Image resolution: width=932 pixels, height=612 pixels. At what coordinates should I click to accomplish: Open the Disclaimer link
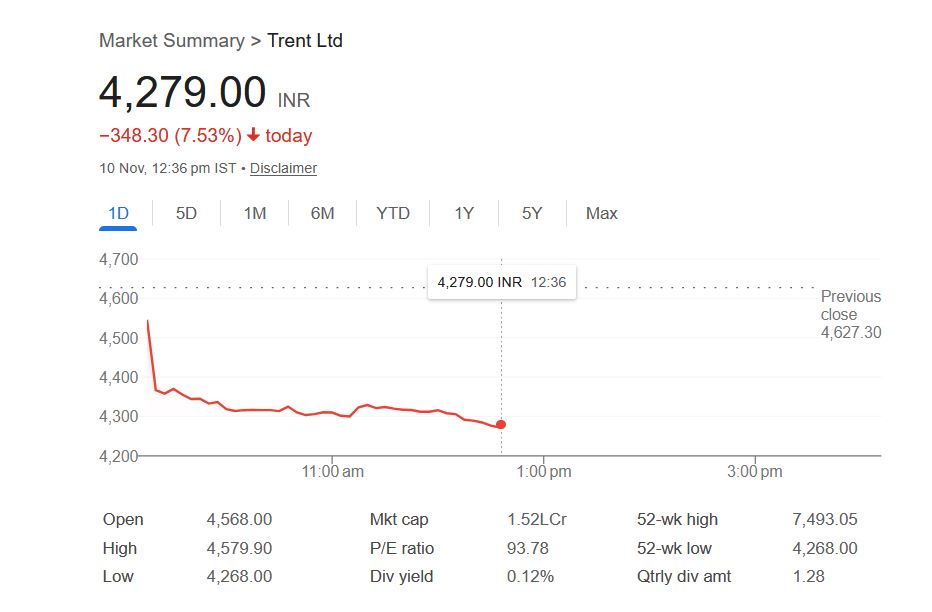click(x=283, y=168)
